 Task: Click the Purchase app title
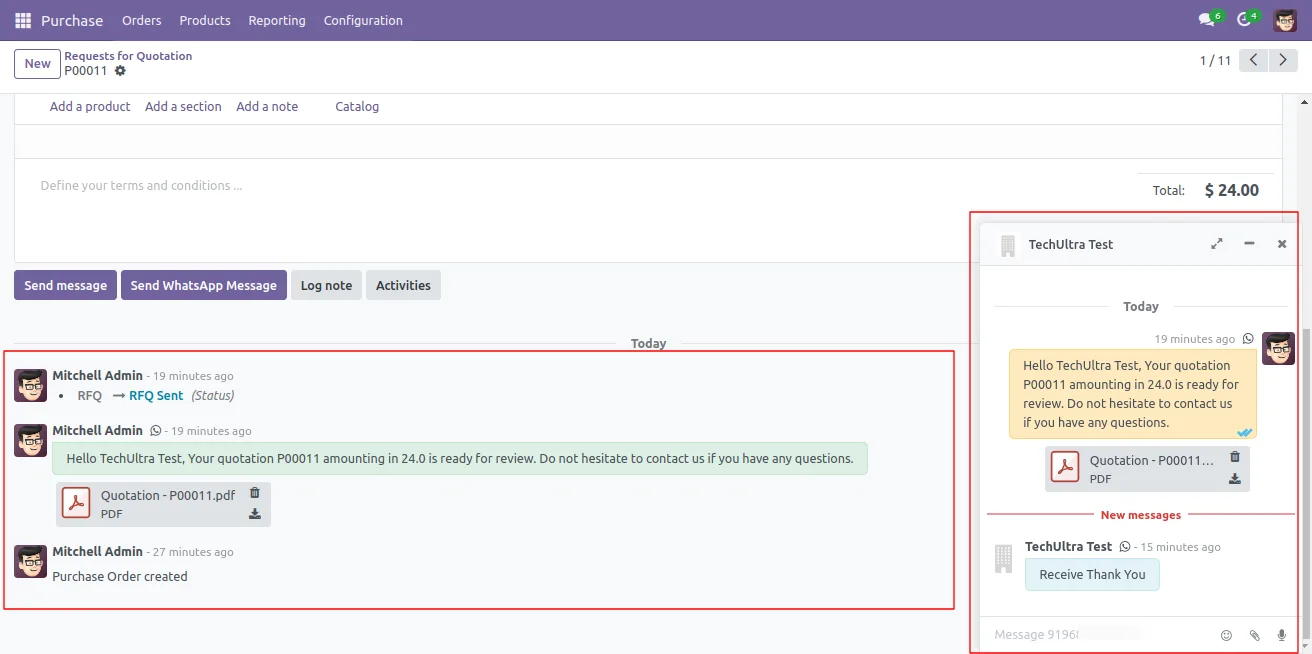[72, 20]
